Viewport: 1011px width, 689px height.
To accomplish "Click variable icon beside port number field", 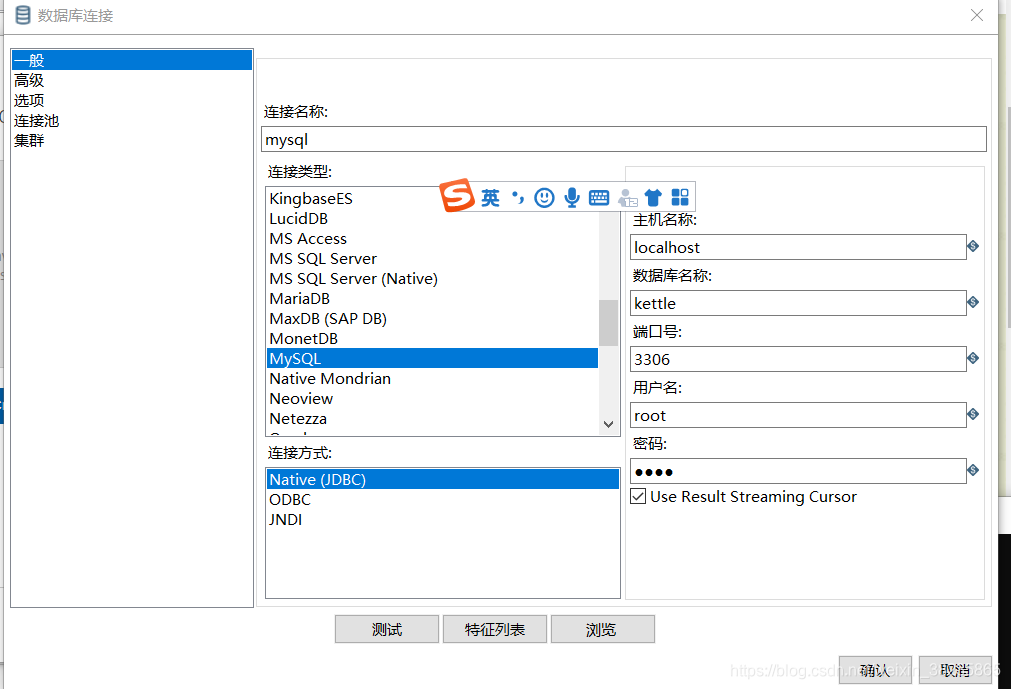I will click(x=973, y=358).
